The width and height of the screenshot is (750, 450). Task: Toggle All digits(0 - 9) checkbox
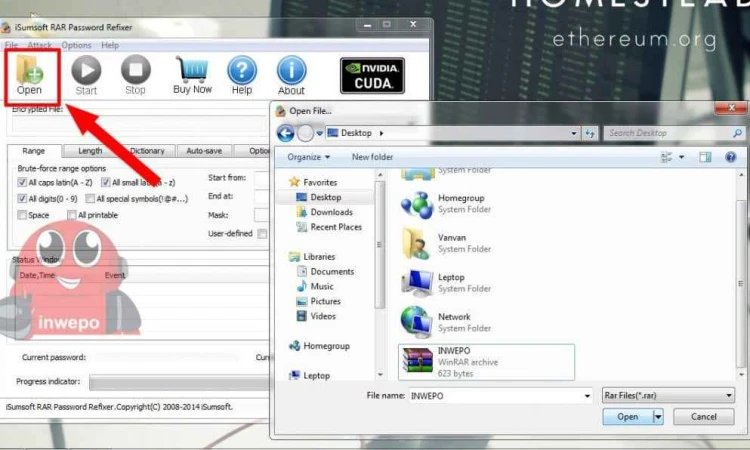click(22, 198)
